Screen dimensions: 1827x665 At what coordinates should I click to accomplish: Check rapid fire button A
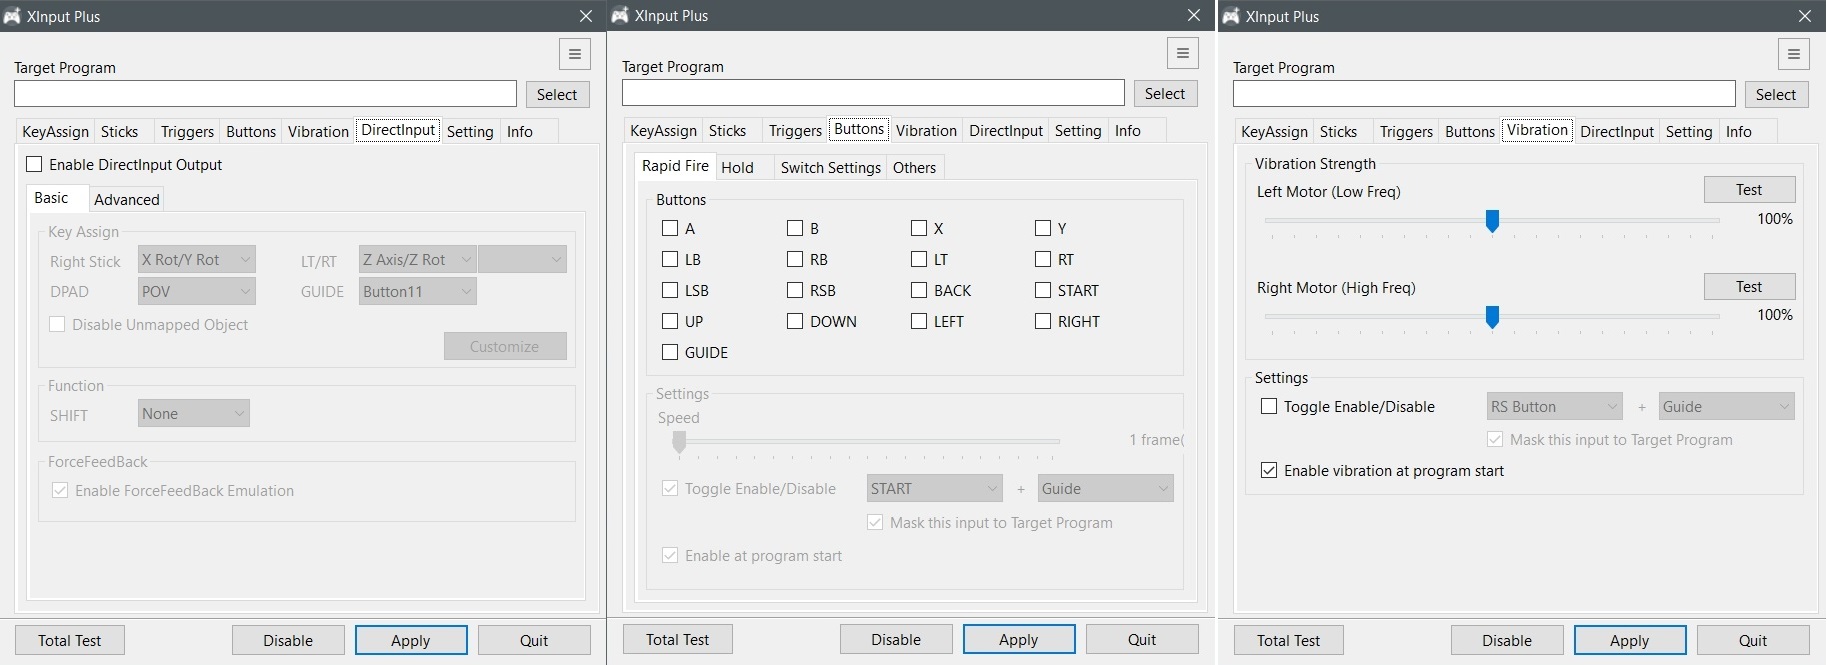pos(670,228)
